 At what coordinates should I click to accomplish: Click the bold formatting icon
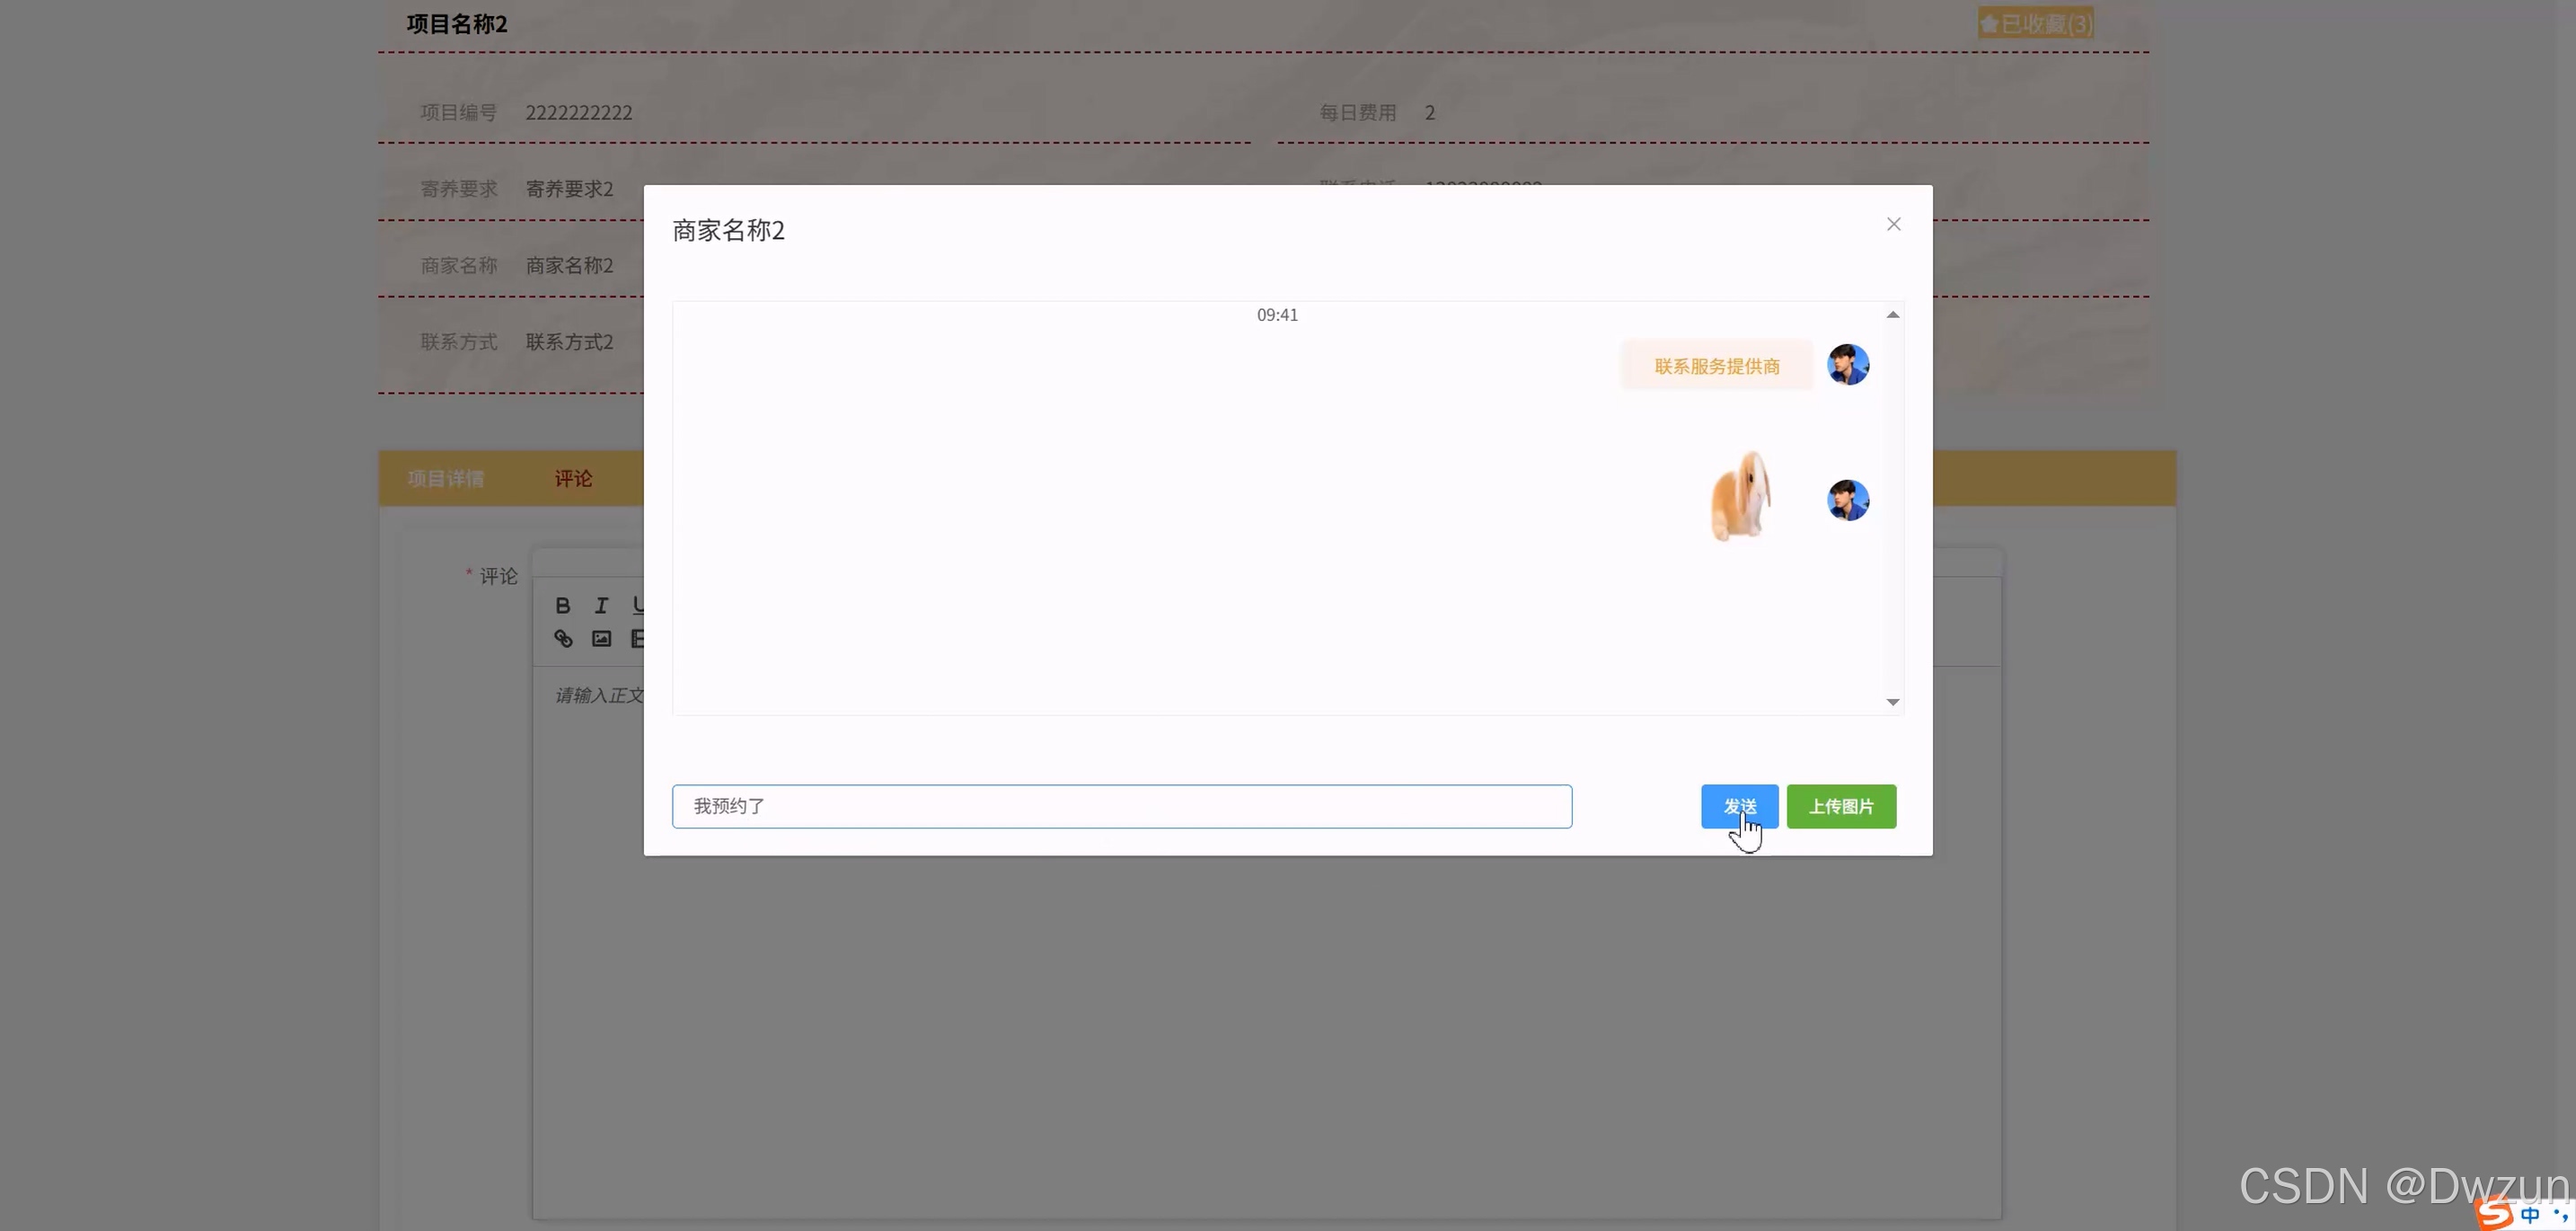(x=563, y=605)
